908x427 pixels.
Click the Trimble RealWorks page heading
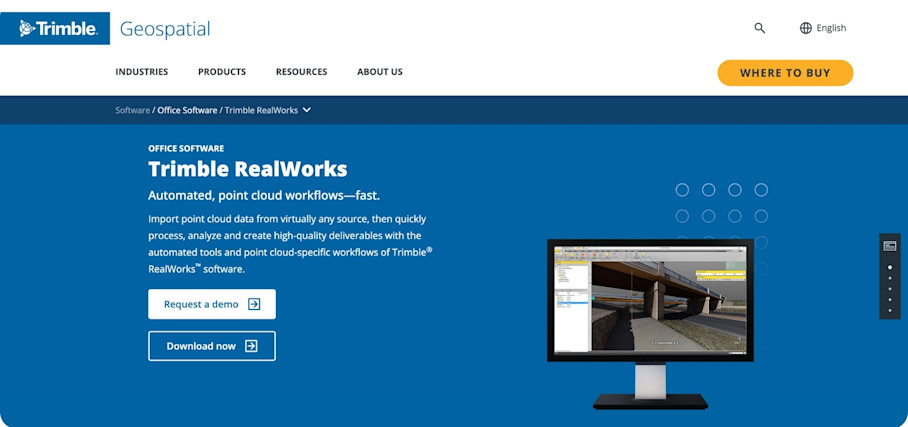pos(248,169)
